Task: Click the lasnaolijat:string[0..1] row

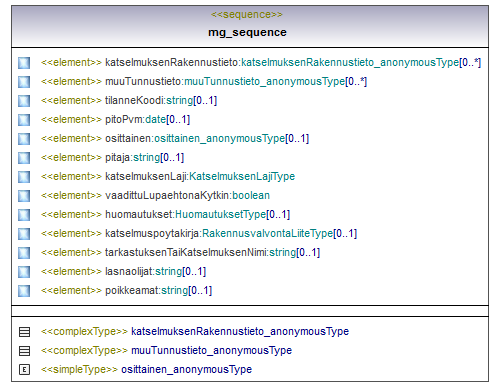Action: pyautogui.click(x=123, y=272)
